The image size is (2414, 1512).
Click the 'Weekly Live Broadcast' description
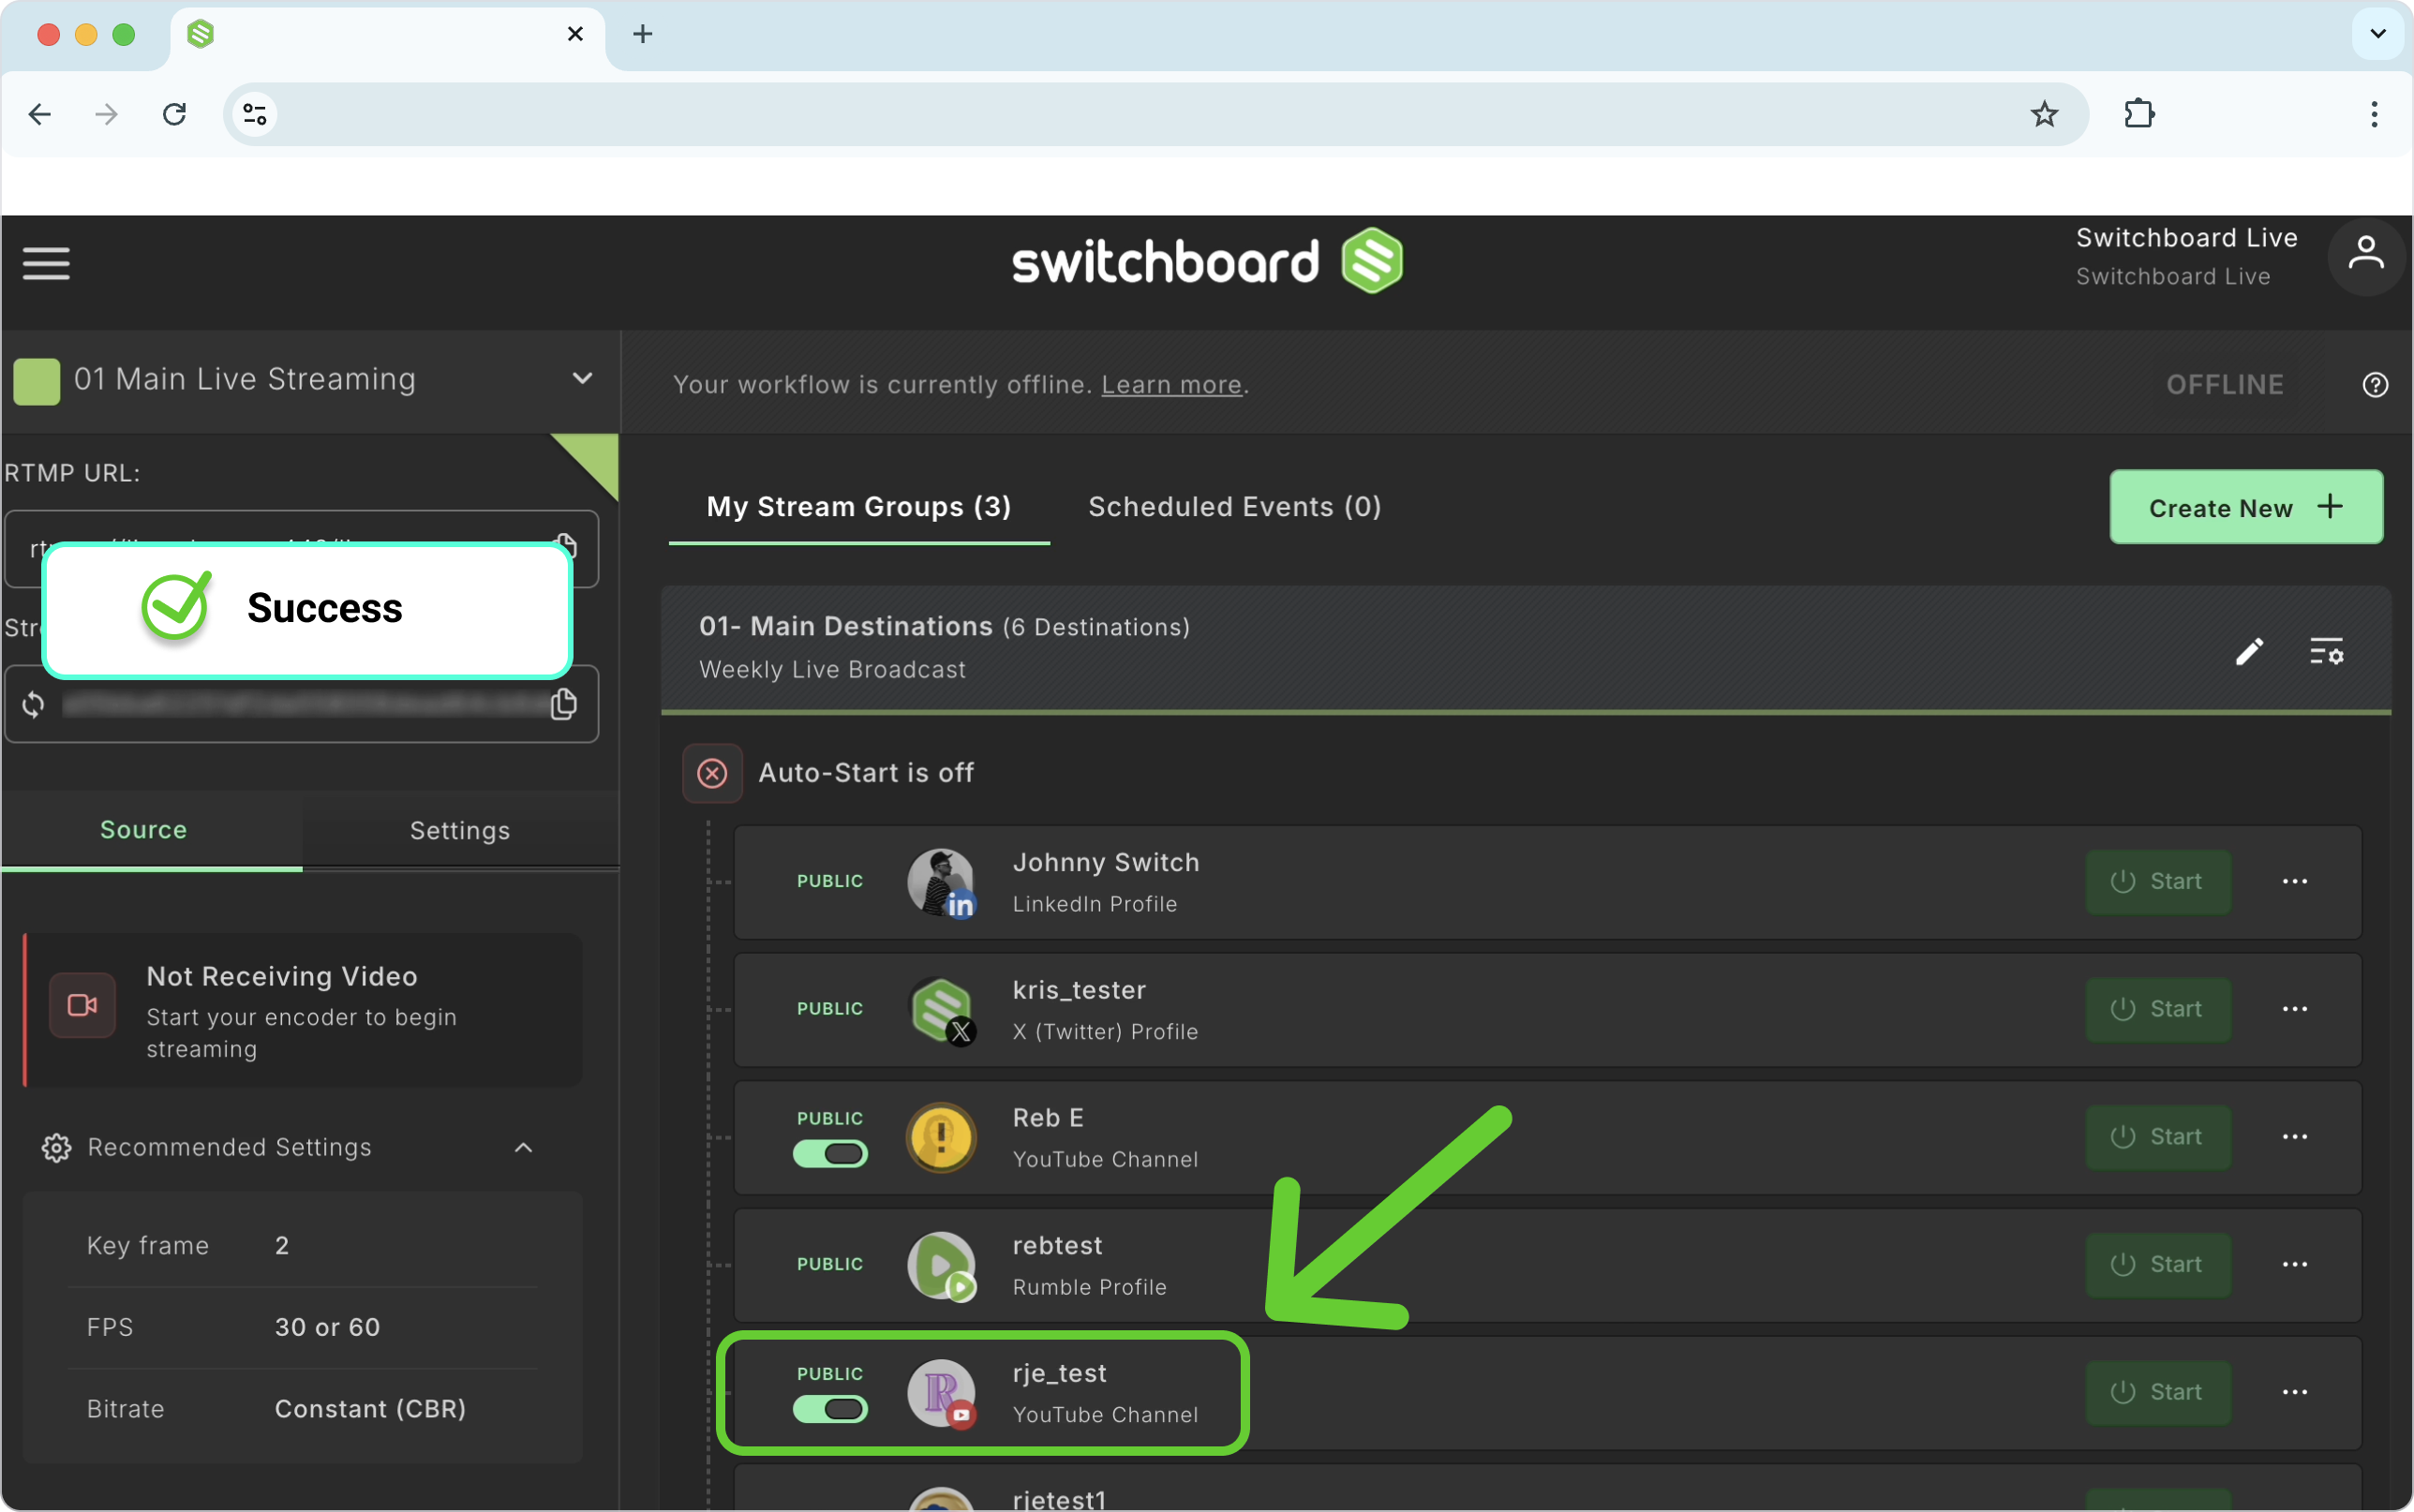[832, 669]
